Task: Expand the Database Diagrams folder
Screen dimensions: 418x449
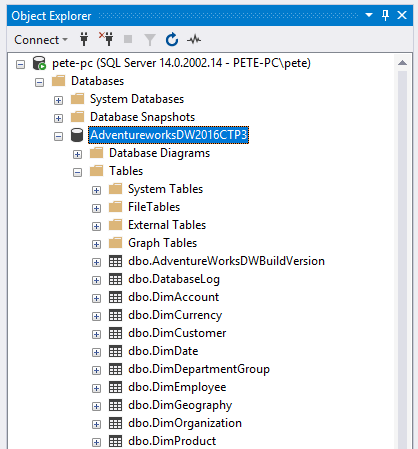Action: pyautogui.click(x=77, y=154)
